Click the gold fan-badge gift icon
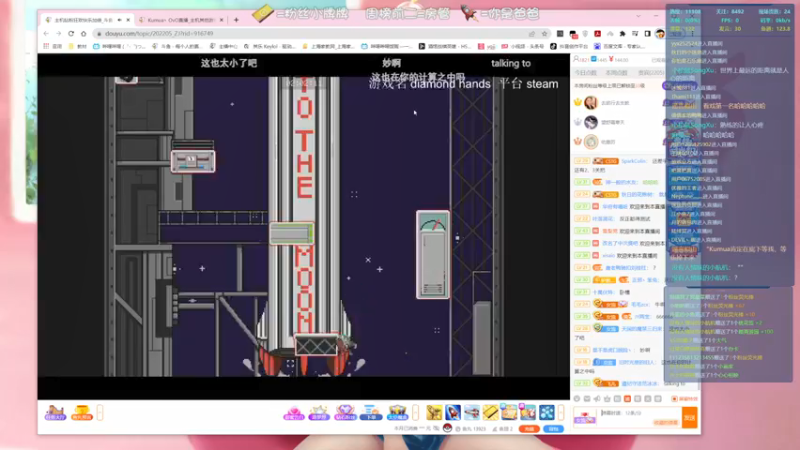800x450 pixels. click(x=490, y=412)
